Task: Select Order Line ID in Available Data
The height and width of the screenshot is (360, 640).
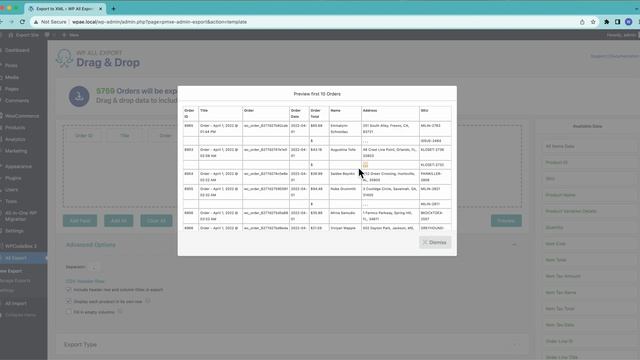Action: coord(588,341)
